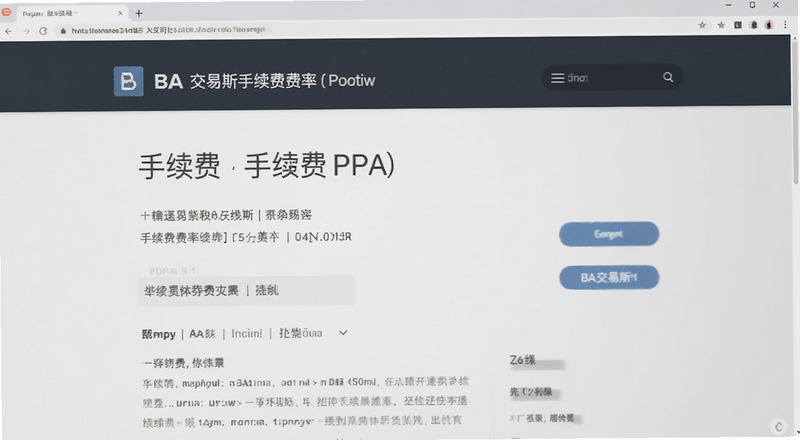Select the filter tab ending in 'ōuia'

(x=301, y=333)
